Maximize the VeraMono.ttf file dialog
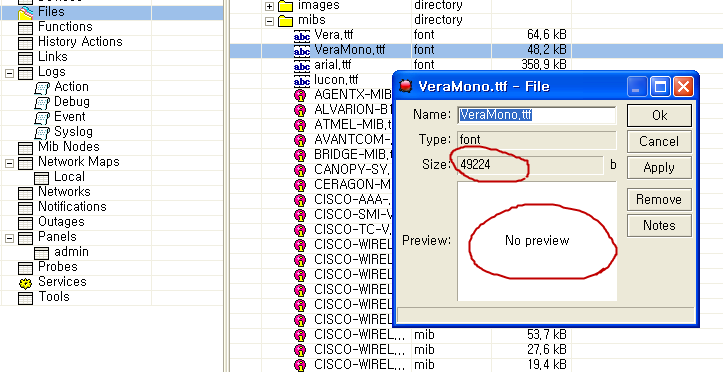Viewport: 723px width, 372px height. (x=660, y=87)
